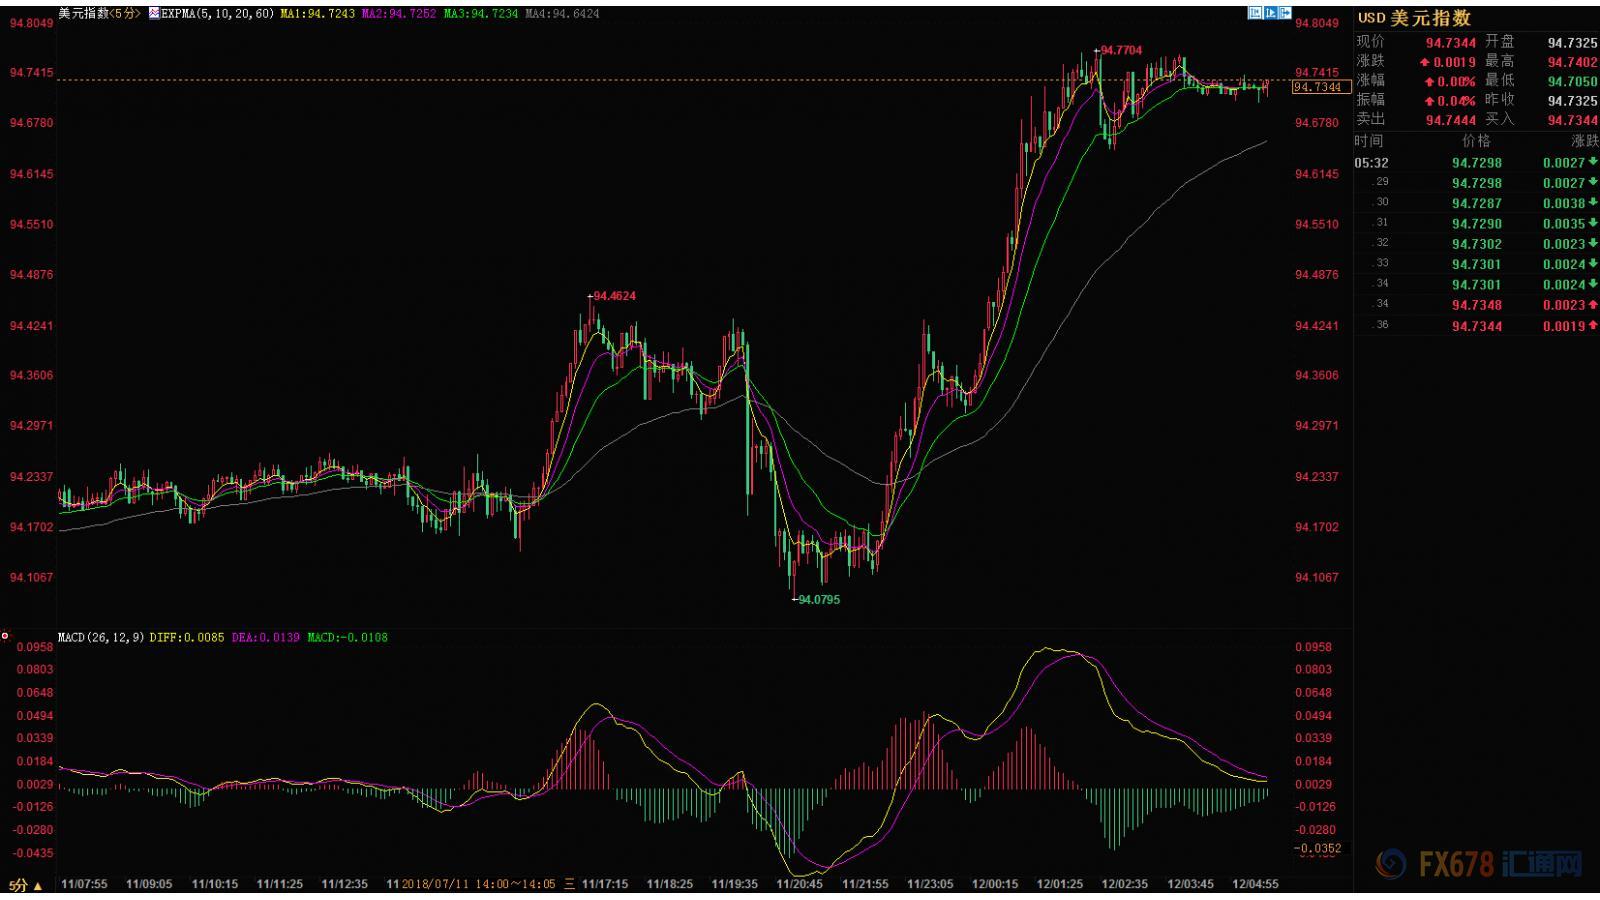
Task: Click the red up arrow beside 0.0019 change
Action: (x=1425, y=62)
